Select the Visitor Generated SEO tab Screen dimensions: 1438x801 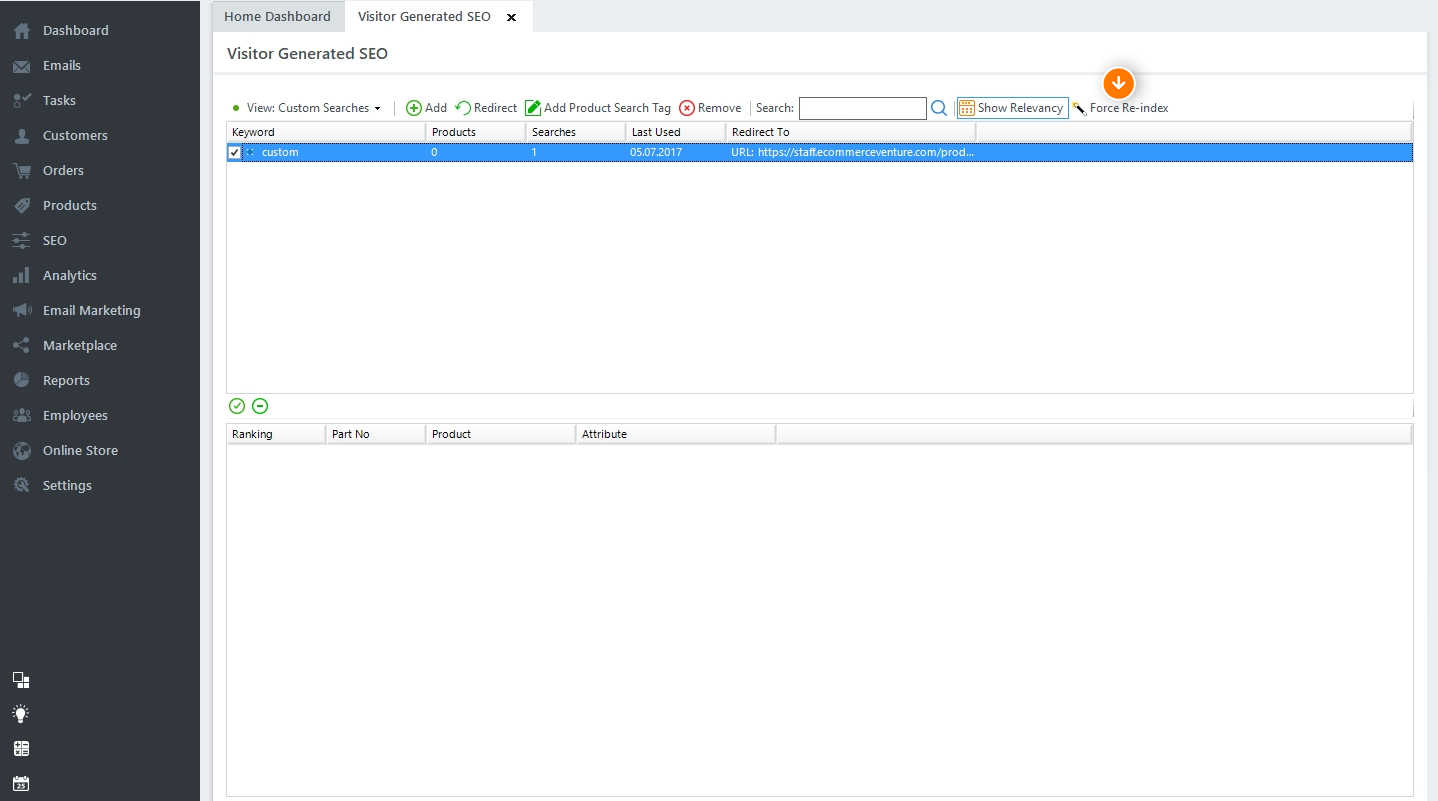tap(424, 16)
